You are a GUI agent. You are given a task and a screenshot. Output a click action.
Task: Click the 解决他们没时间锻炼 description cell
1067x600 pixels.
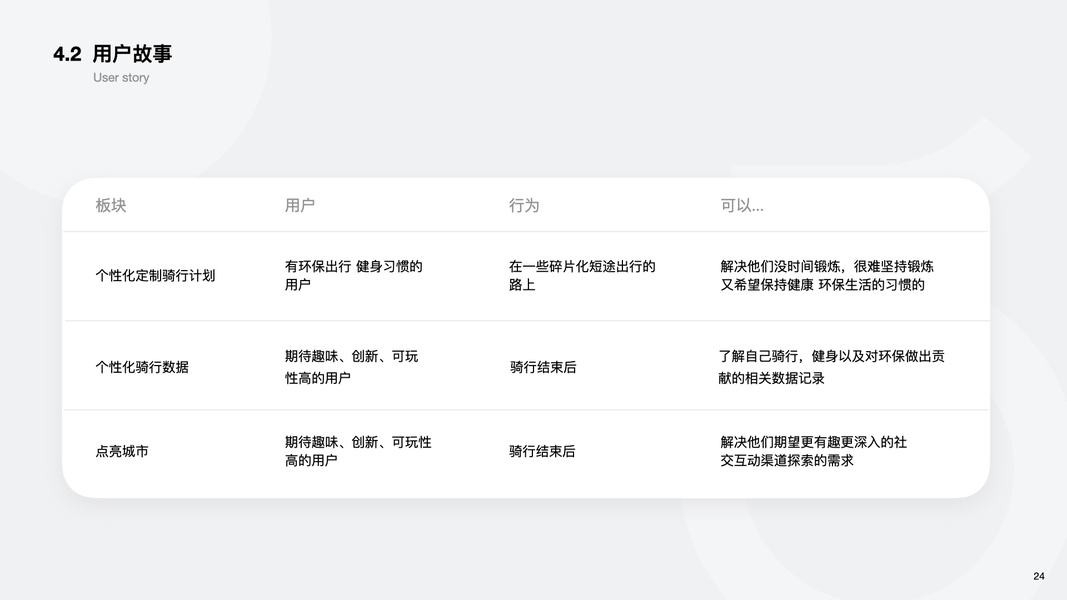[827, 276]
